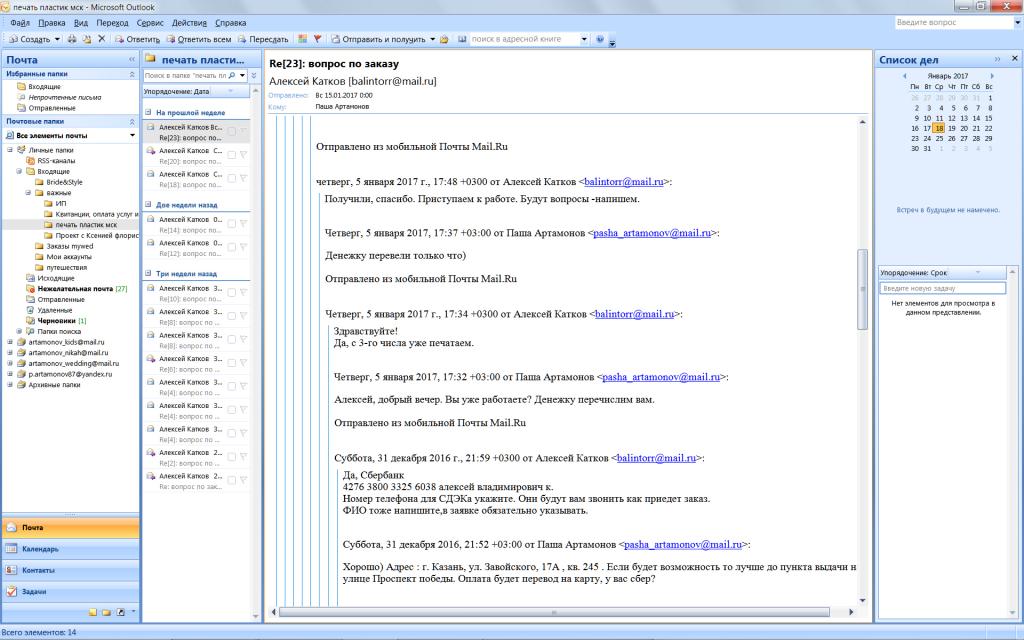
Task: Open the Исходящие outbox folder
Action: pyautogui.click(x=56, y=278)
